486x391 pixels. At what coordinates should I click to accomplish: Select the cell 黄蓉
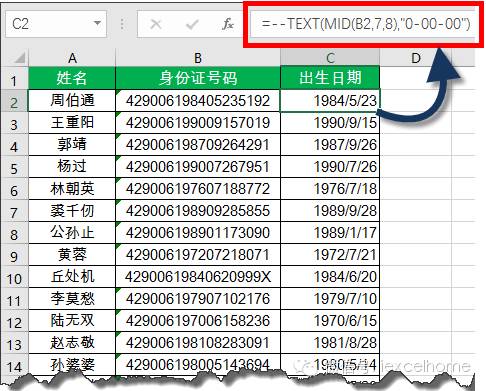(72, 255)
